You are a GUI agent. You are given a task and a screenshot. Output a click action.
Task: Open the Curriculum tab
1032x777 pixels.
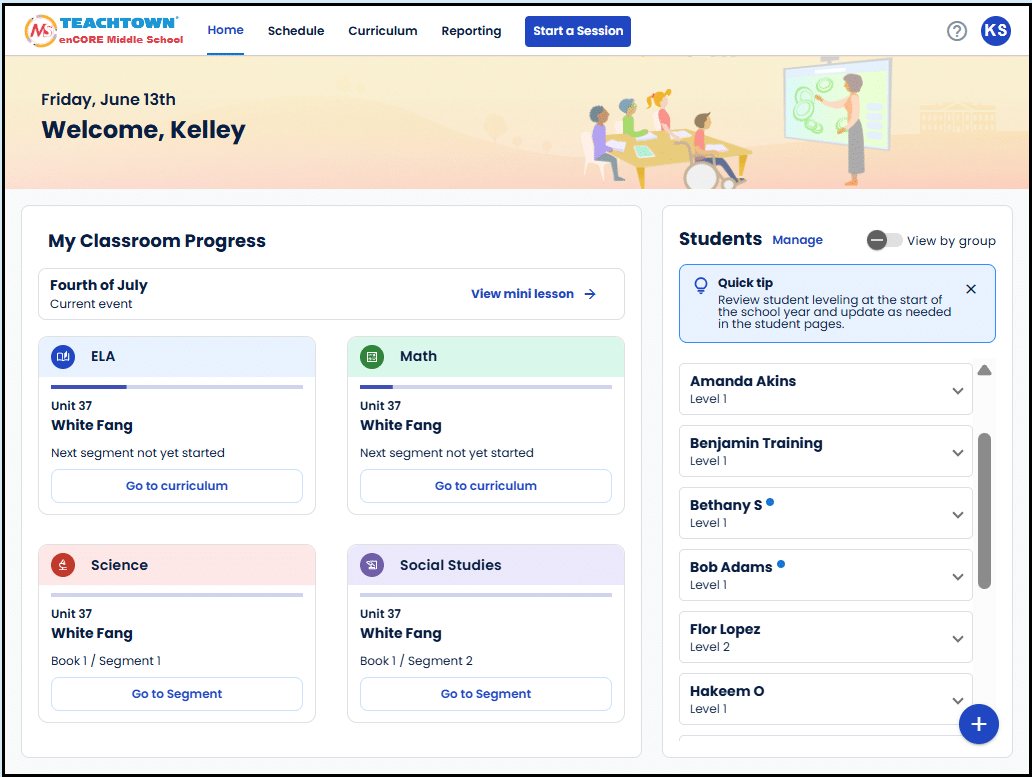pos(383,31)
